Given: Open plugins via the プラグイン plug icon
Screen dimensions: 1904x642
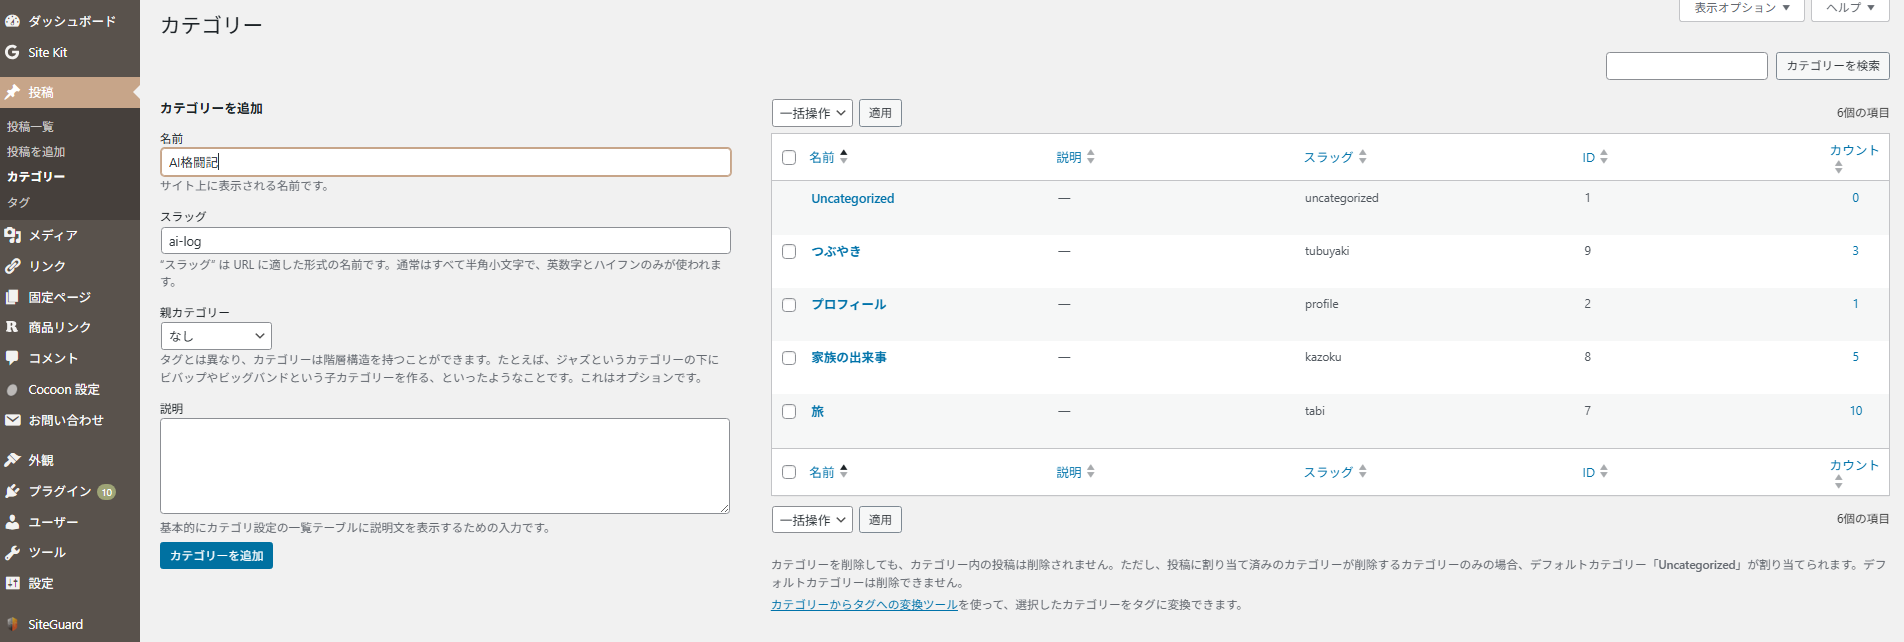Looking at the screenshot, I should [13, 491].
